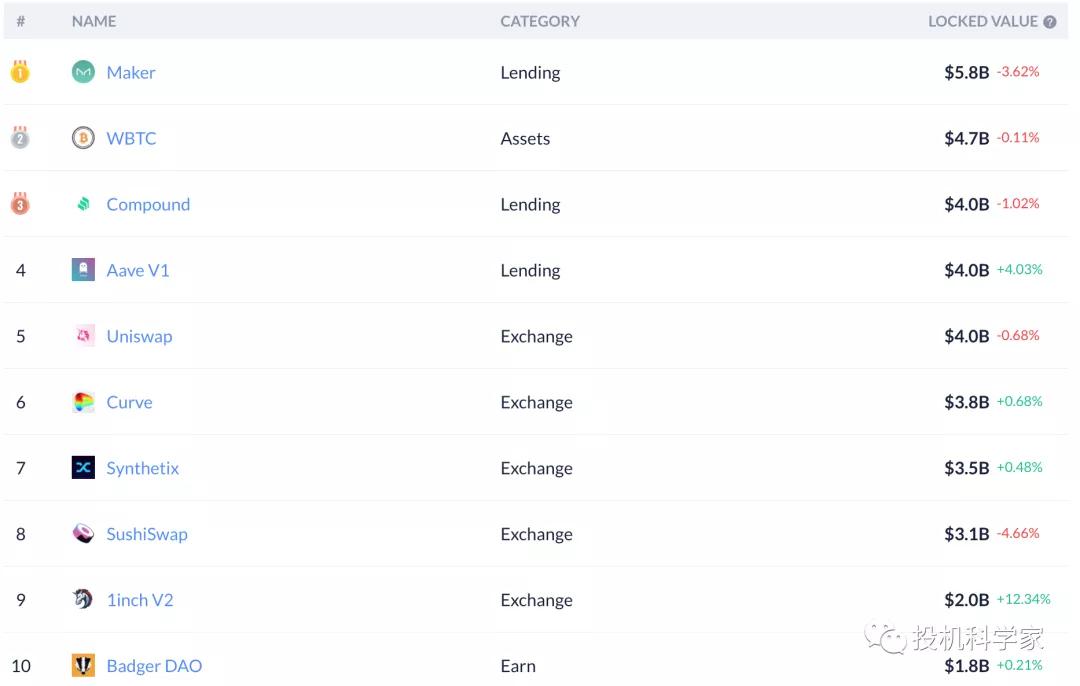The image size is (1080, 686).
Task: Click the Aave V1 ghost icon
Action: click(x=83, y=269)
